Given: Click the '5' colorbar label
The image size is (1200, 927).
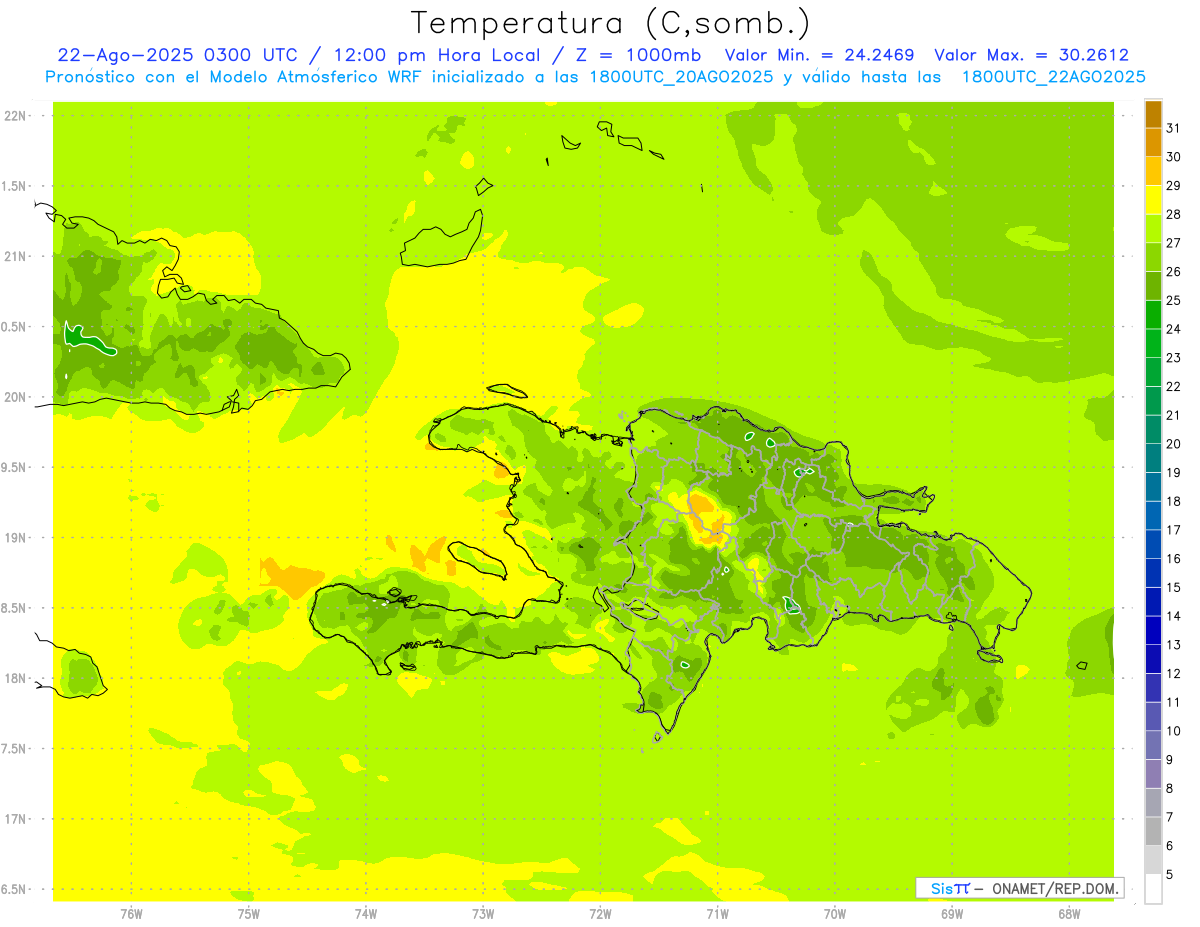Looking at the screenshot, I should (1171, 875).
